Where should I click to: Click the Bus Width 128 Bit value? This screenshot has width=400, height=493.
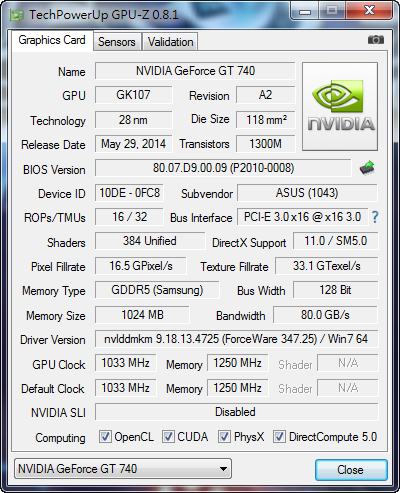(x=336, y=290)
